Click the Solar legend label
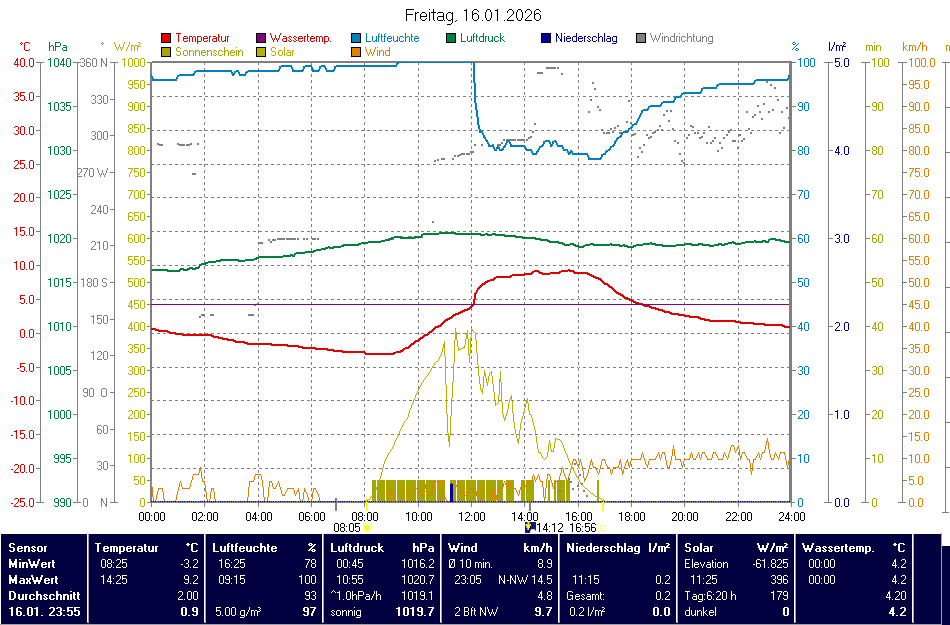The height and width of the screenshot is (625, 950). point(282,52)
